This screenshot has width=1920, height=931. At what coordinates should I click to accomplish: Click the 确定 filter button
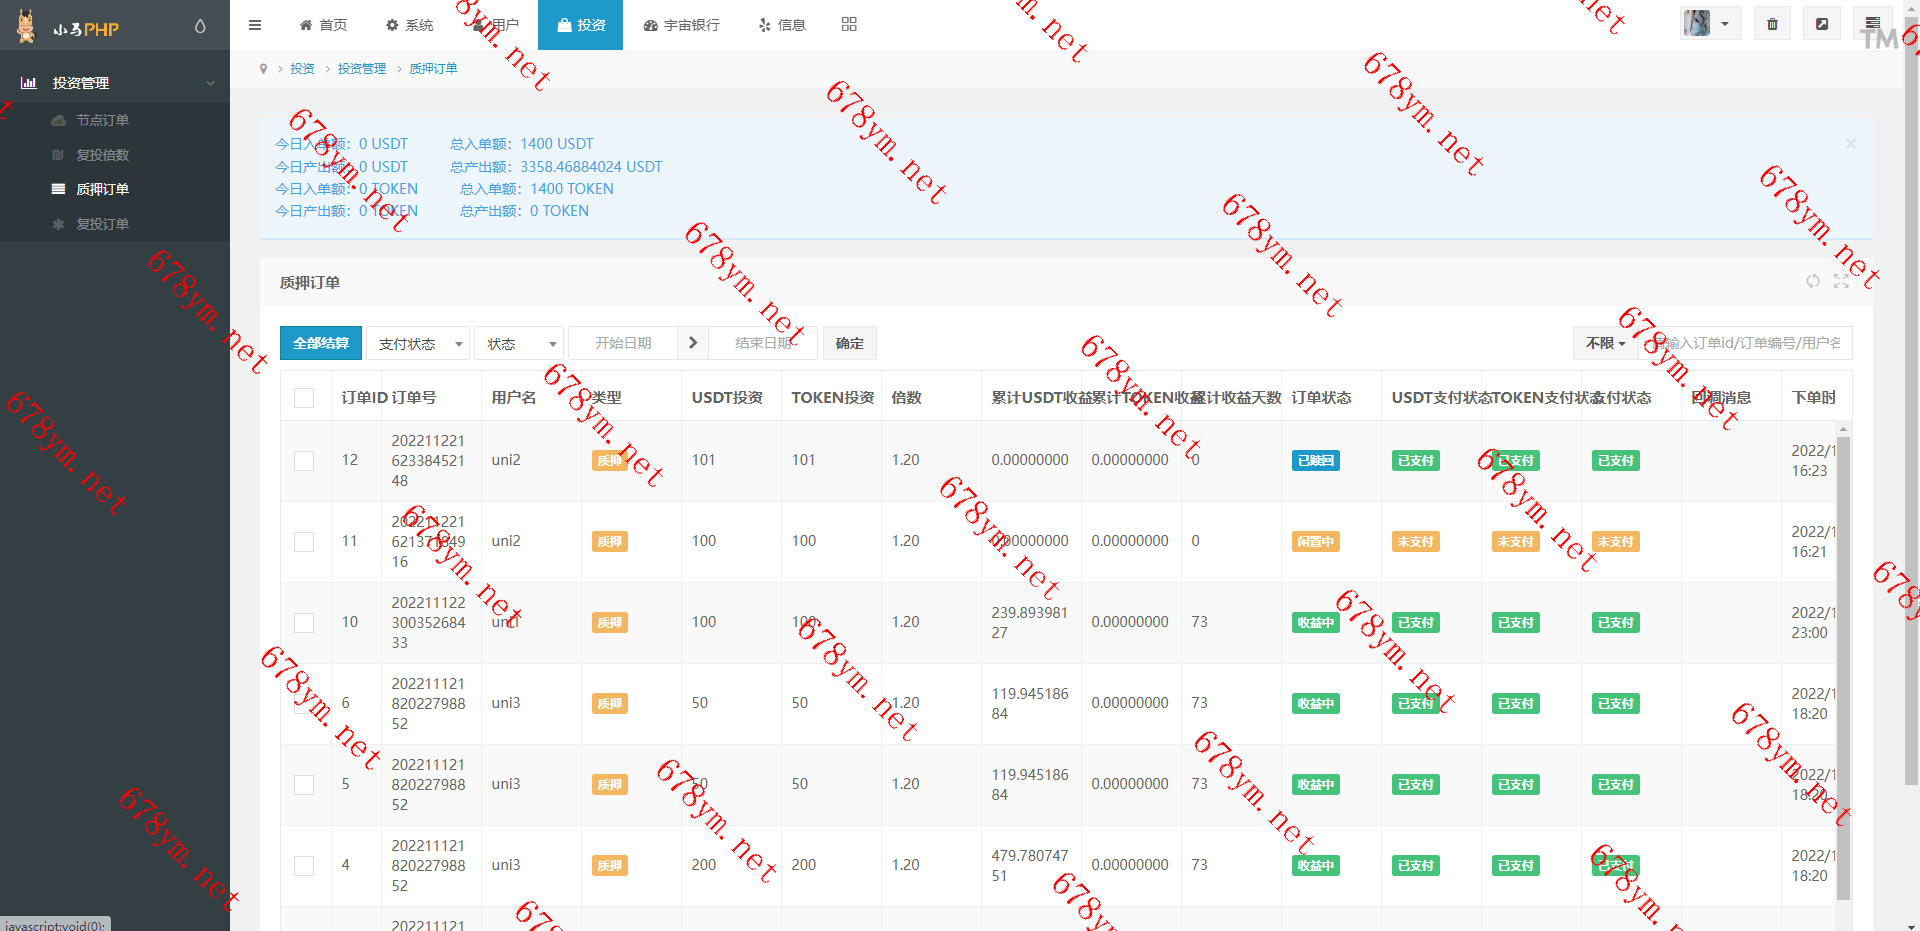[849, 343]
